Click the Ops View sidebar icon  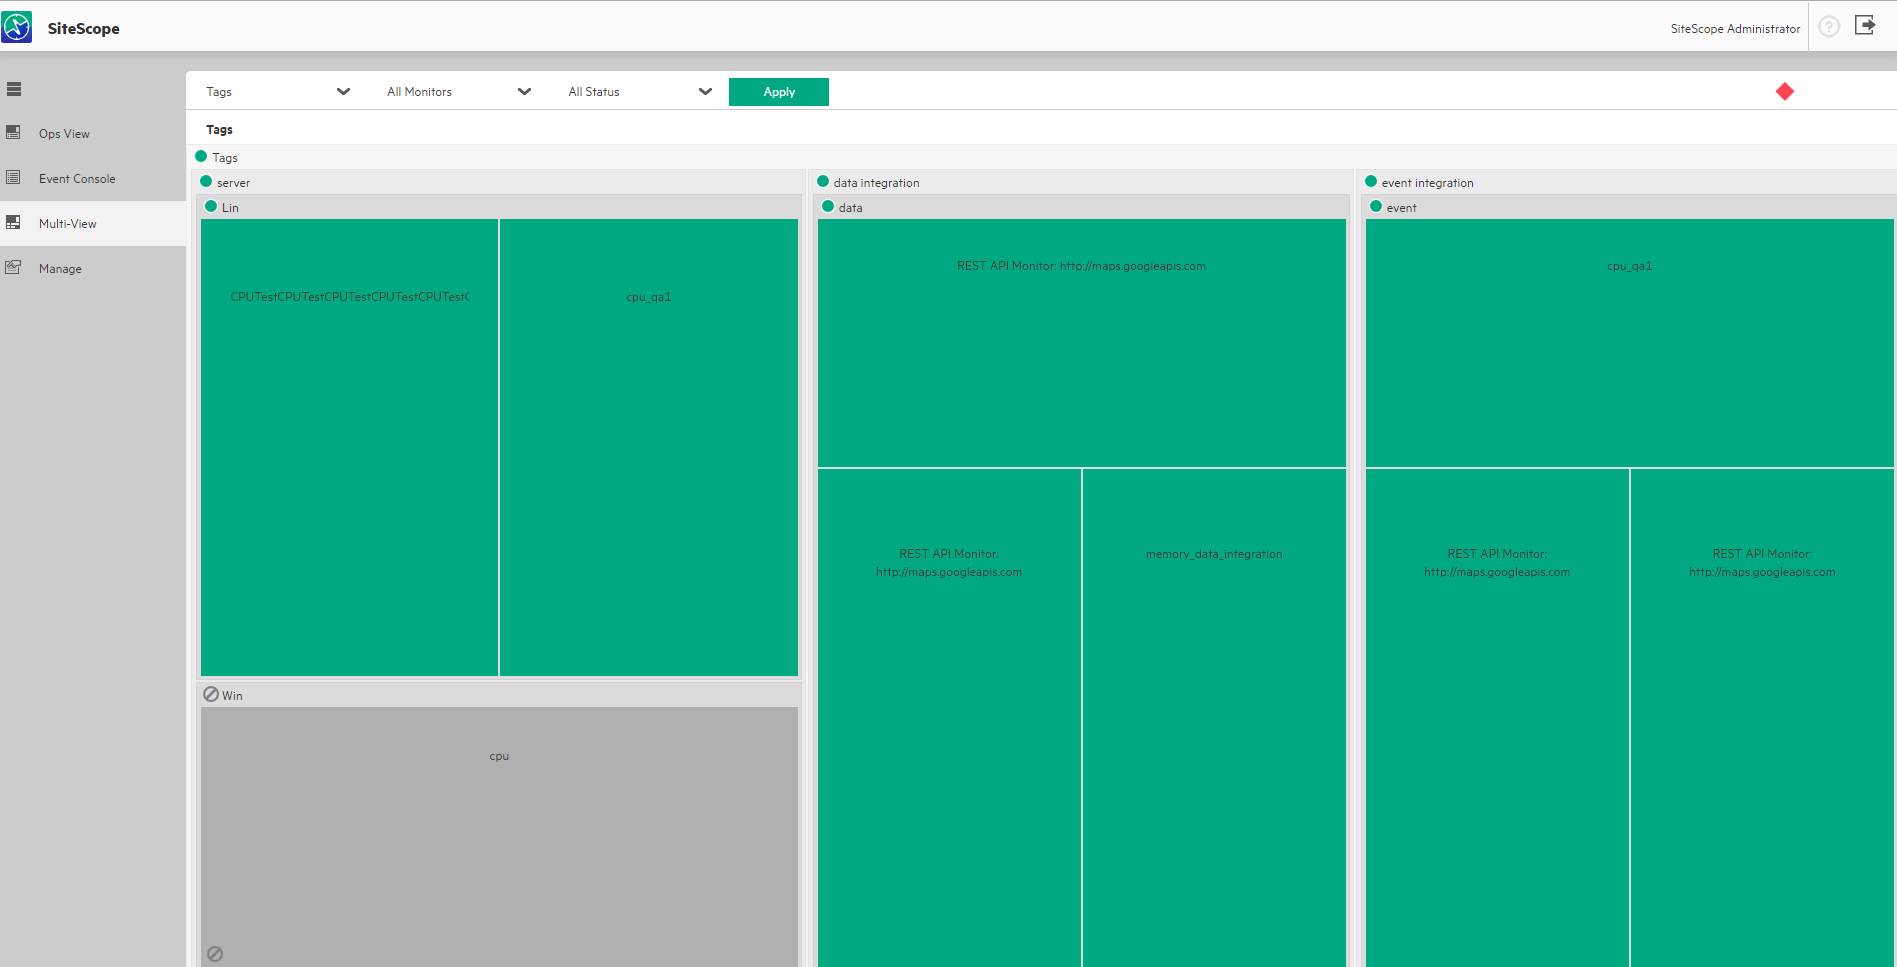click(x=13, y=132)
